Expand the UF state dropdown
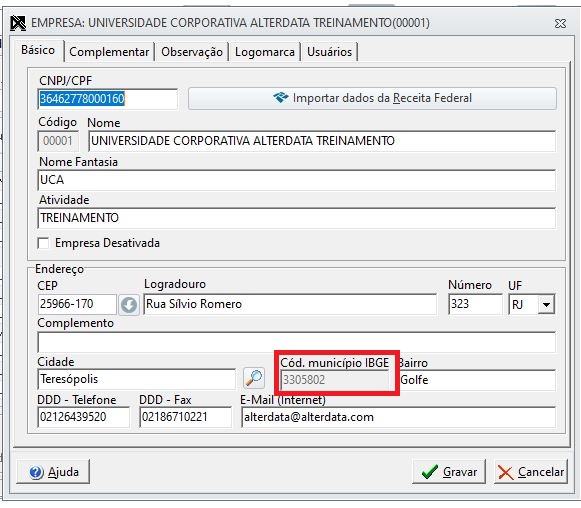This screenshot has height=508, width=581. click(x=546, y=305)
